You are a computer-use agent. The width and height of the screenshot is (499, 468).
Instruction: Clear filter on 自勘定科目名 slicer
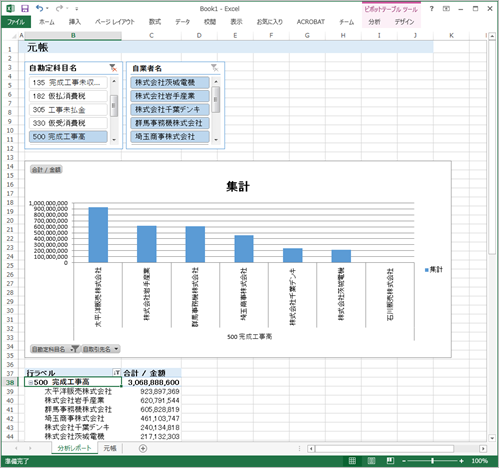click(113, 68)
